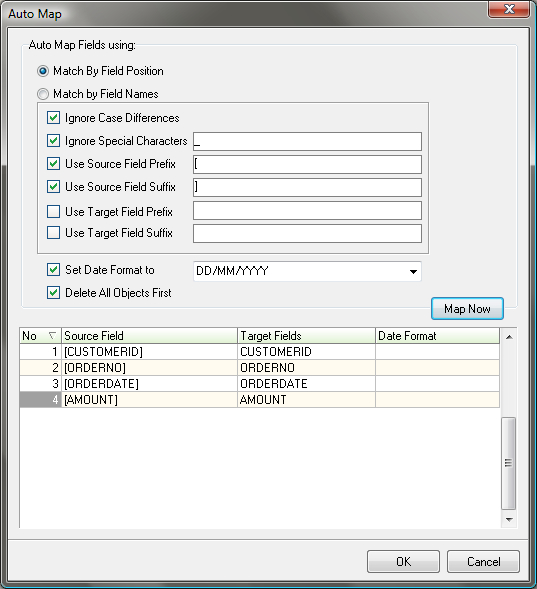Uncheck Ignore Case Differences
537x589 pixels.
(53, 118)
